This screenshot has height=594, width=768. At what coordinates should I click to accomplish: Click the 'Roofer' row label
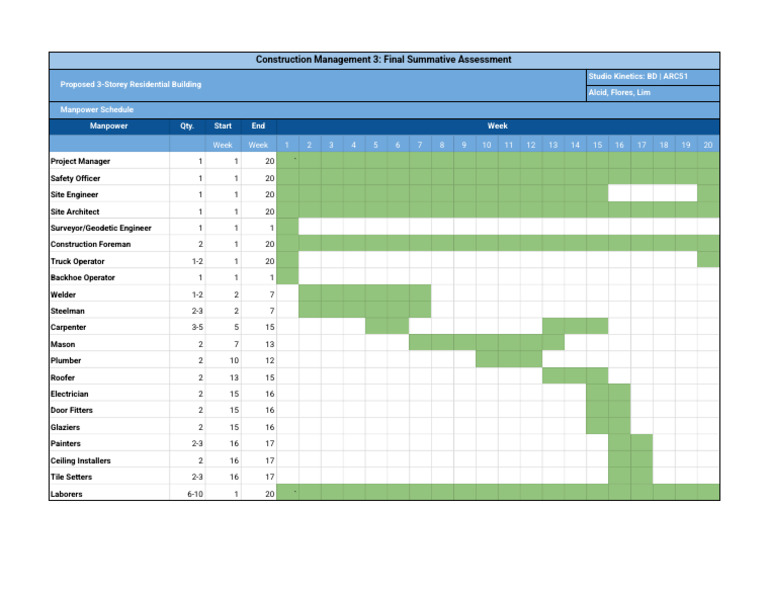pos(63,378)
